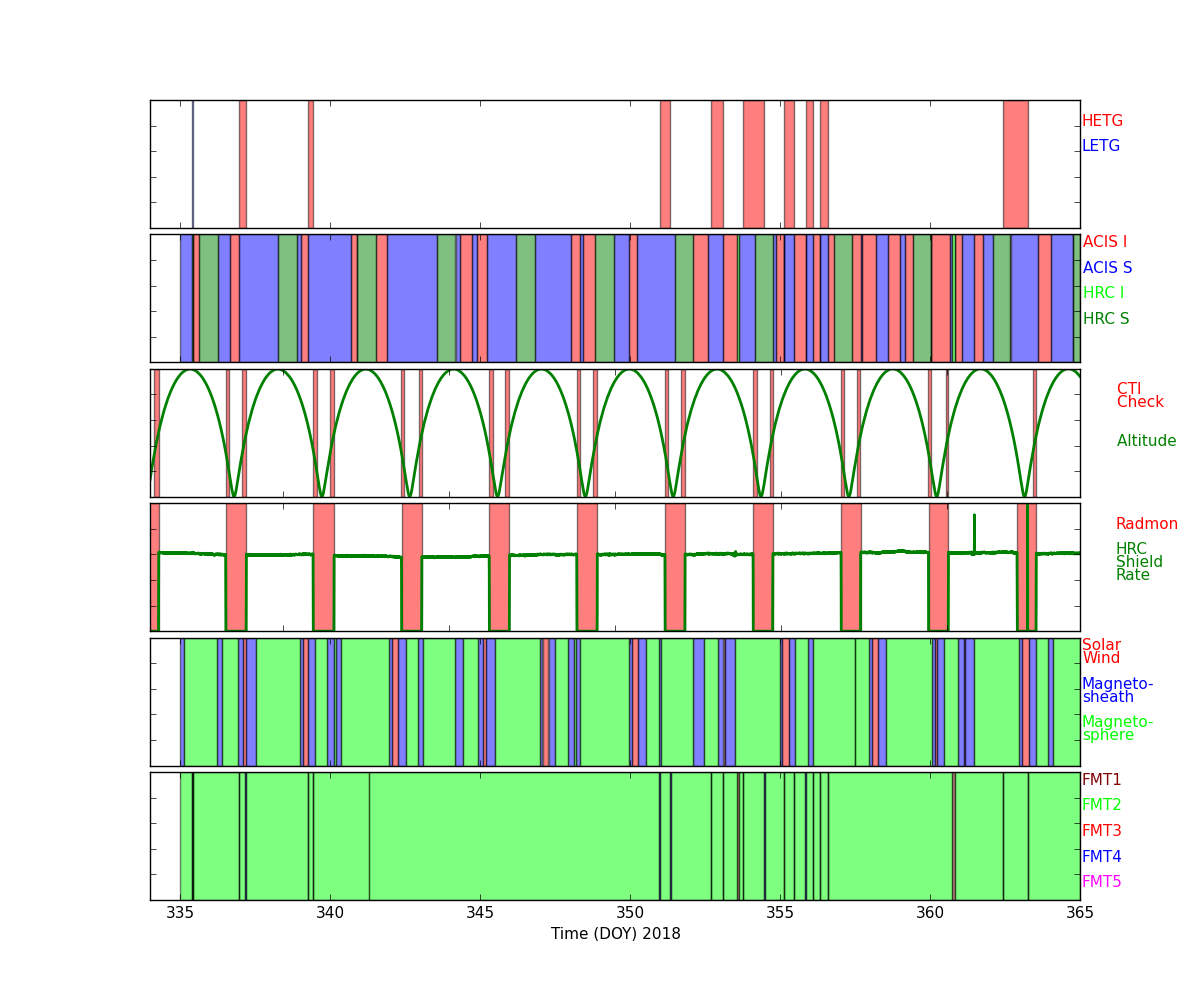Click the blue Magnetosheath legend label
This screenshot has width=1200, height=1000.
[1117, 691]
